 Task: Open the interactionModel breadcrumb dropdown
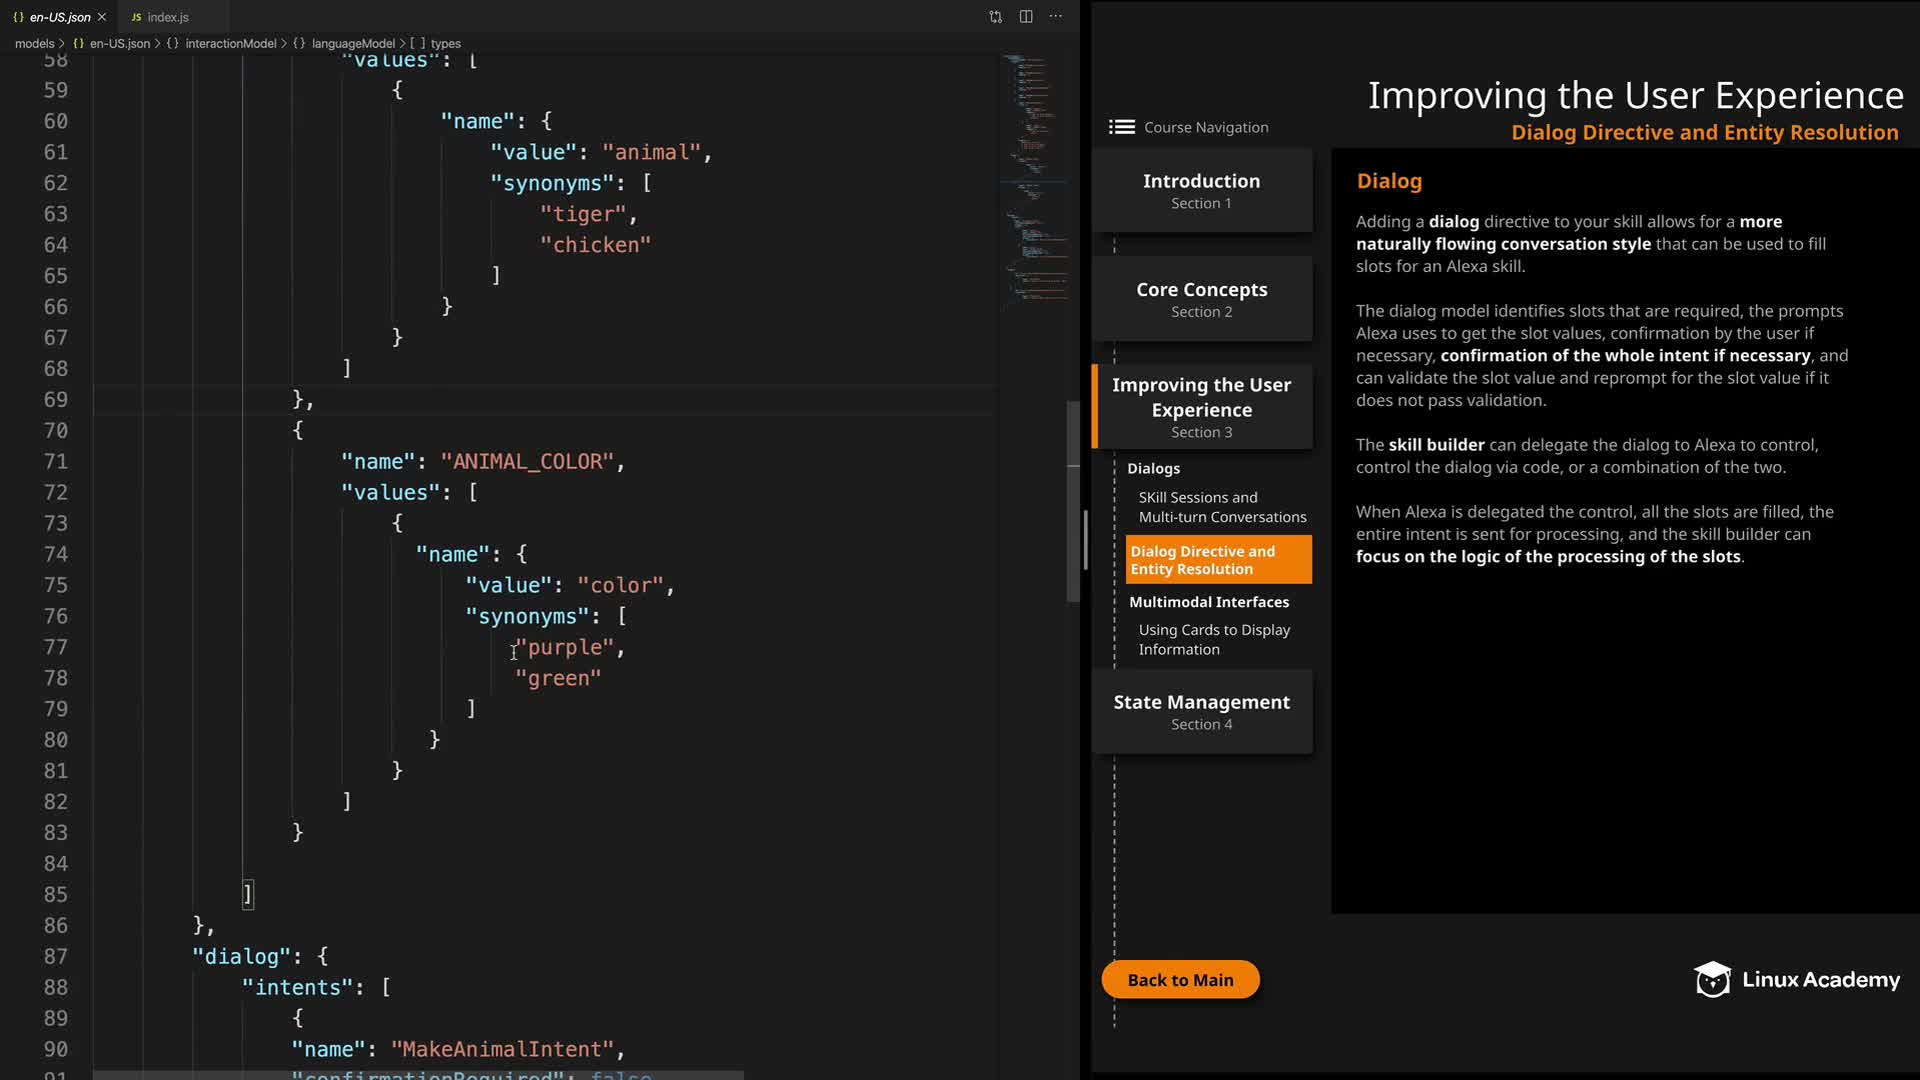[230, 44]
